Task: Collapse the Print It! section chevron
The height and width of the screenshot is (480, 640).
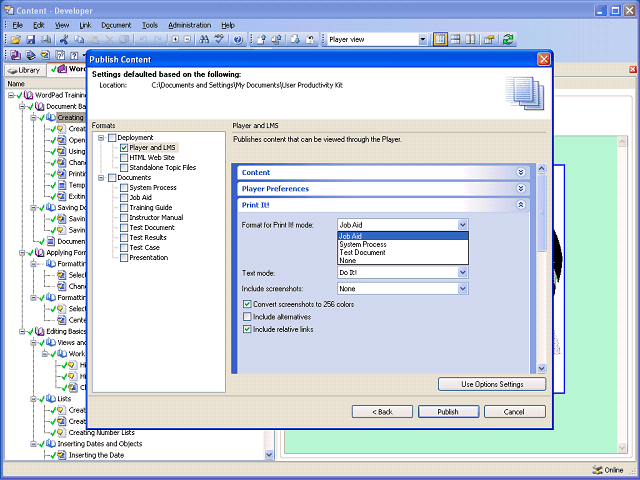Action: click(x=521, y=205)
